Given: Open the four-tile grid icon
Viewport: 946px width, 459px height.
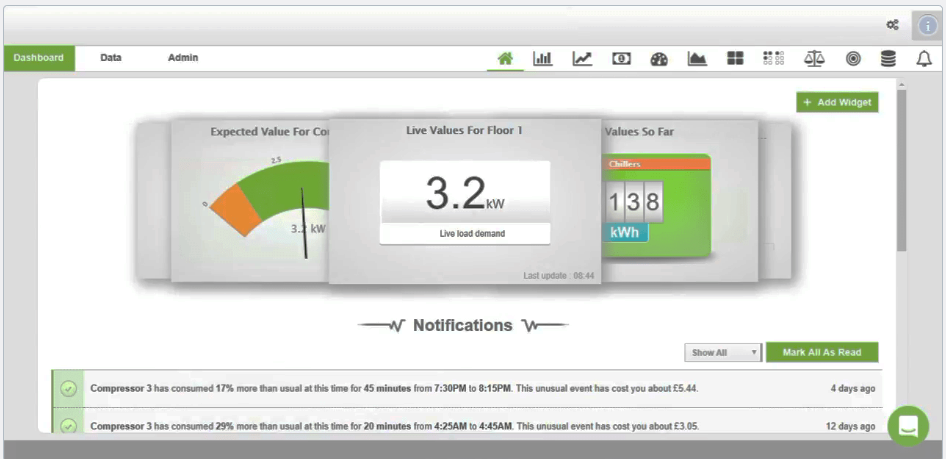Looking at the screenshot, I should (x=735, y=59).
